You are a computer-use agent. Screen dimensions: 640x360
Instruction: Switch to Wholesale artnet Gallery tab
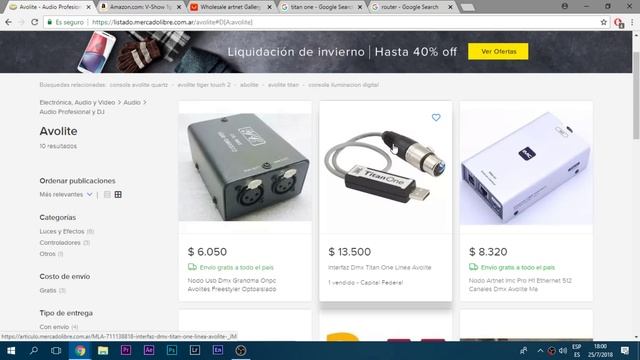[230, 7]
